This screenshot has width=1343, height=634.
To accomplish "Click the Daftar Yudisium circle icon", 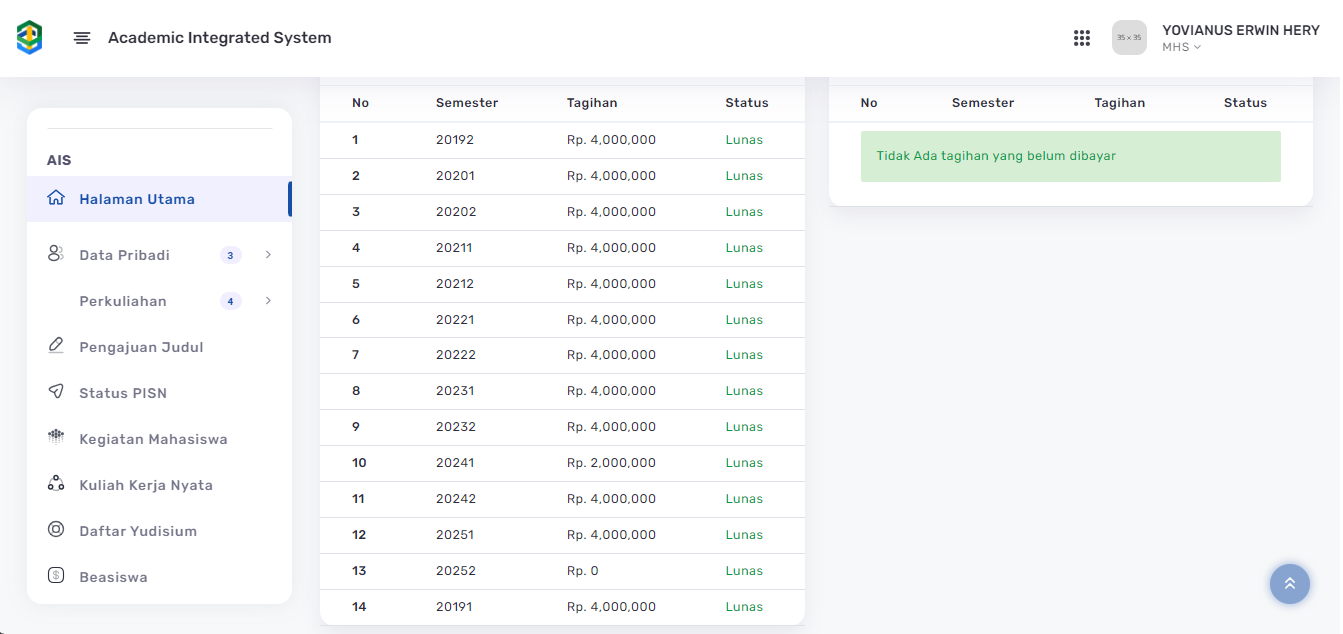I will coord(56,530).
